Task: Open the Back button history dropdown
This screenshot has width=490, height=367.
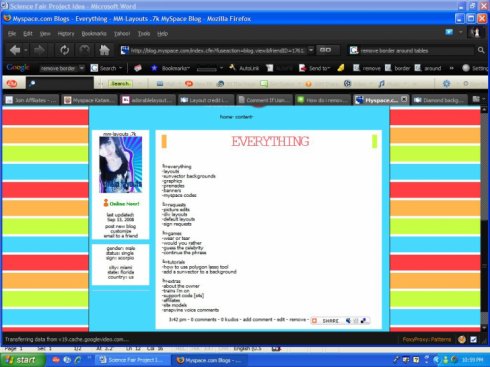Action: (26, 50)
